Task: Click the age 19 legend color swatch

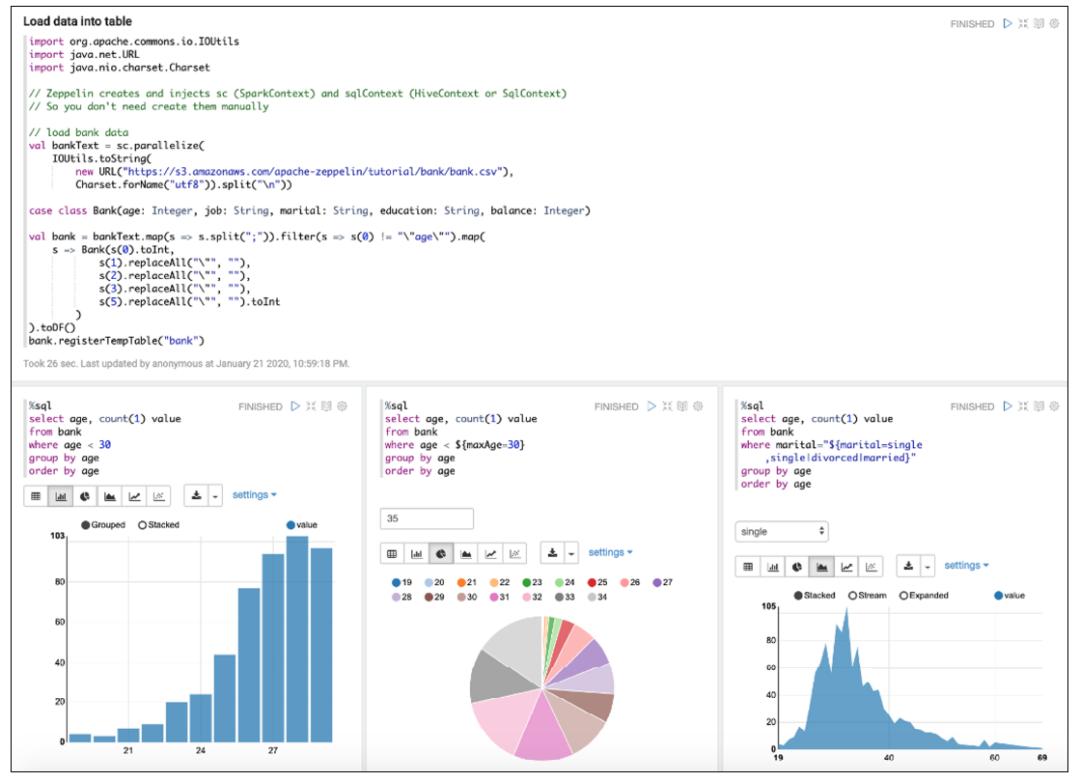Action: tap(395, 581)
